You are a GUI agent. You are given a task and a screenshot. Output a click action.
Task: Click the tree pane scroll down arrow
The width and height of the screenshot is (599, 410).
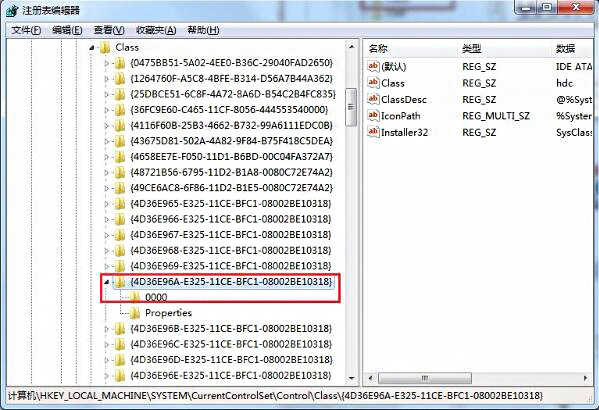tap(351, 378)
